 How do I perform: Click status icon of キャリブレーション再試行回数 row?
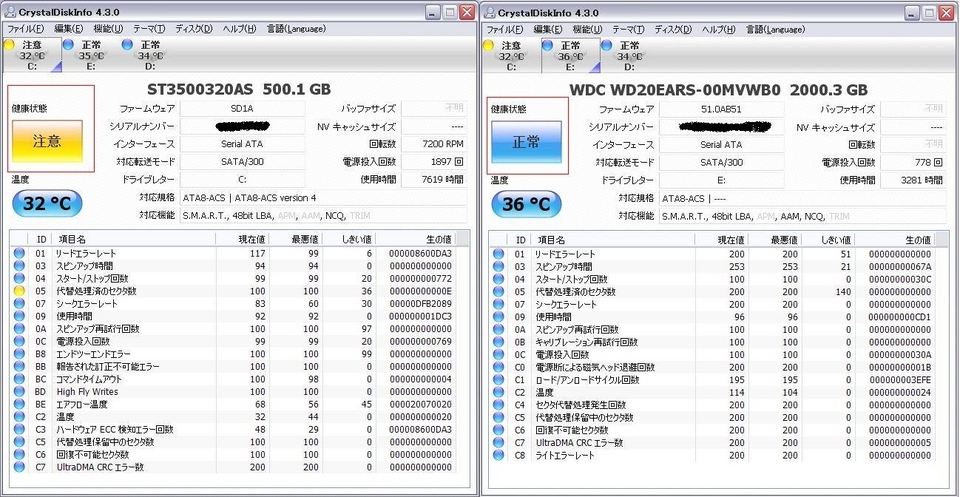tap(498, 342)
